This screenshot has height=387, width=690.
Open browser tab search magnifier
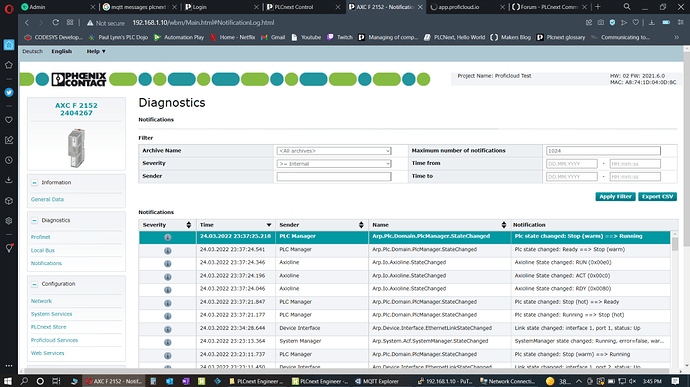627,7
